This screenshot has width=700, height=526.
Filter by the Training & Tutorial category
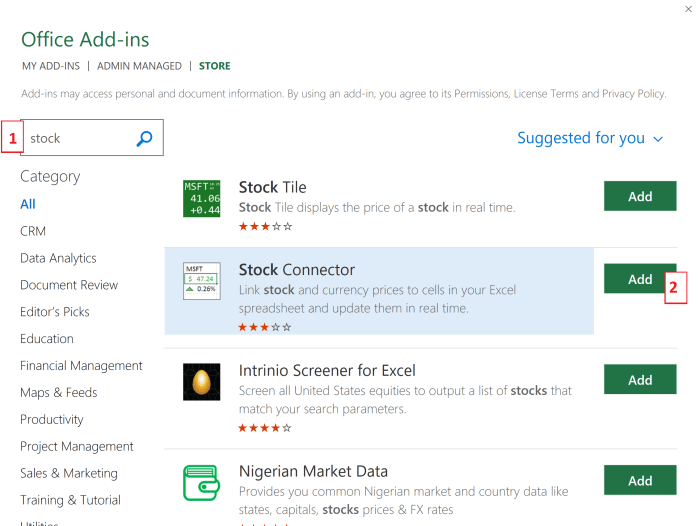(71, 500)
